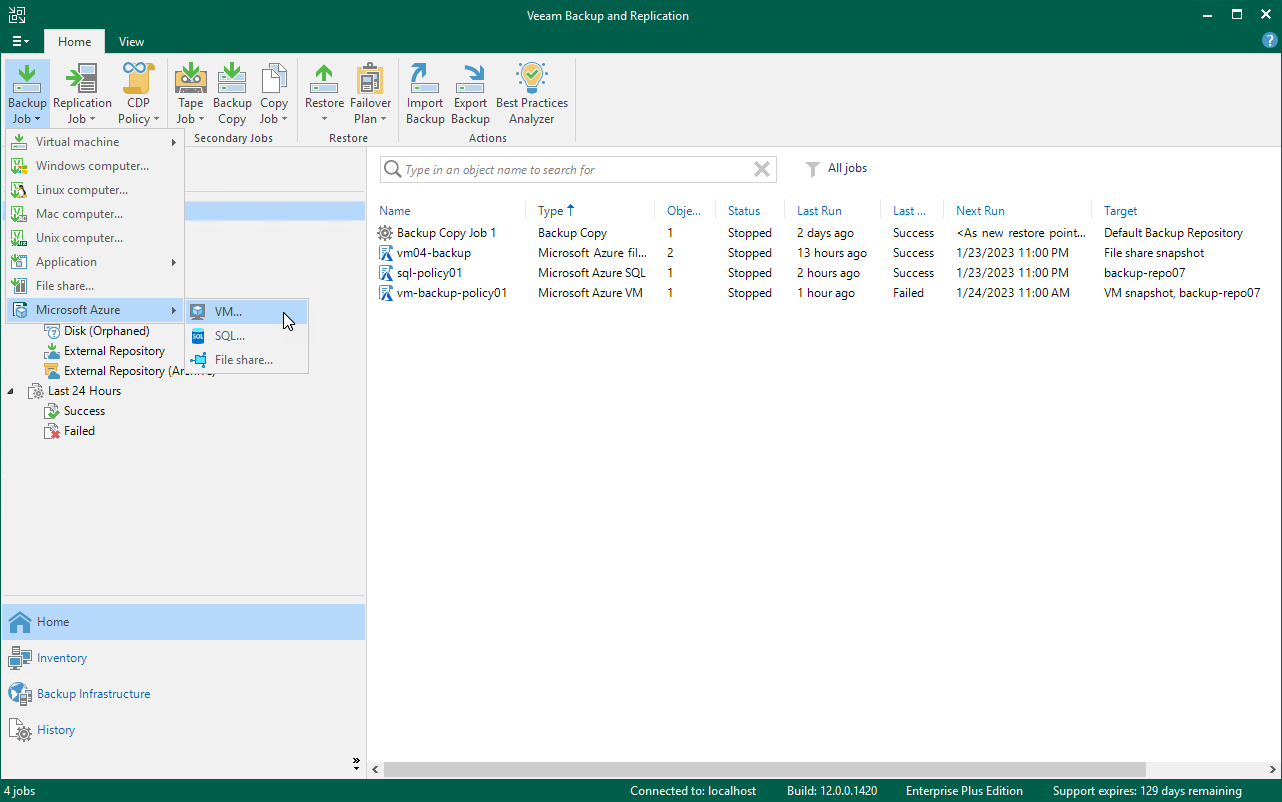Open the Failover Plan ribbon button
1282x802 pixels.
(370, 94)
